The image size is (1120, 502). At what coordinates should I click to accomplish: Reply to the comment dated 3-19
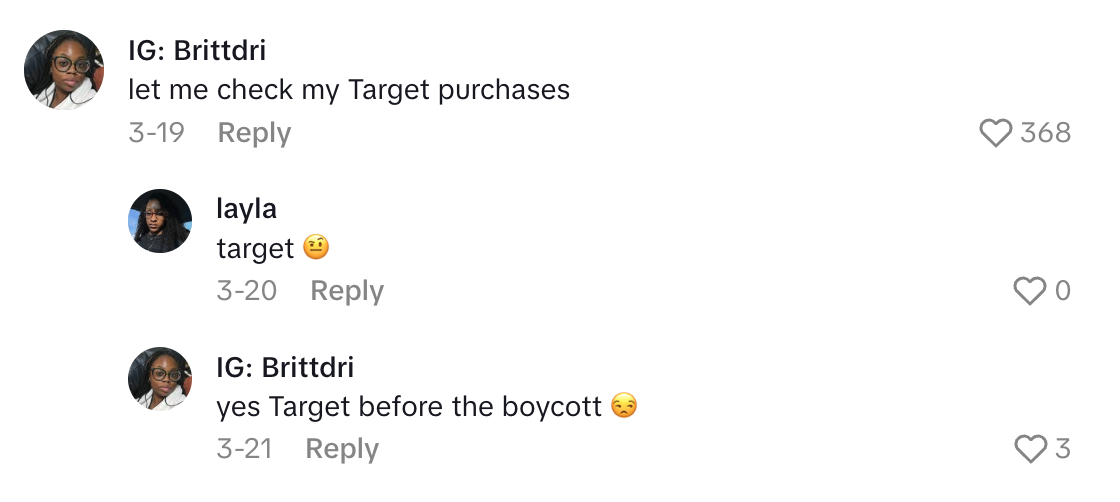(254, 133)
